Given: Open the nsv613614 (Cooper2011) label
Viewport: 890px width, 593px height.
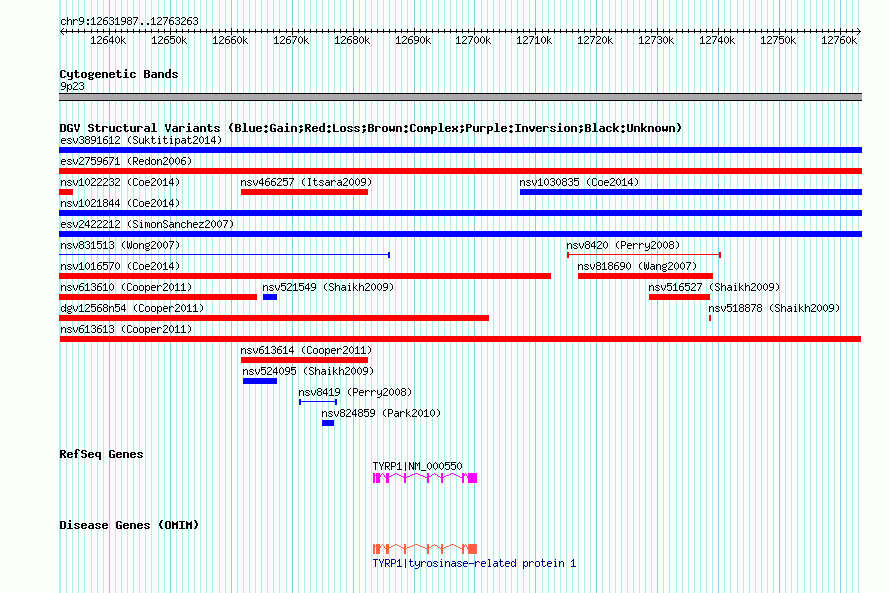Looking at the screenshot, I should point(306,350).
